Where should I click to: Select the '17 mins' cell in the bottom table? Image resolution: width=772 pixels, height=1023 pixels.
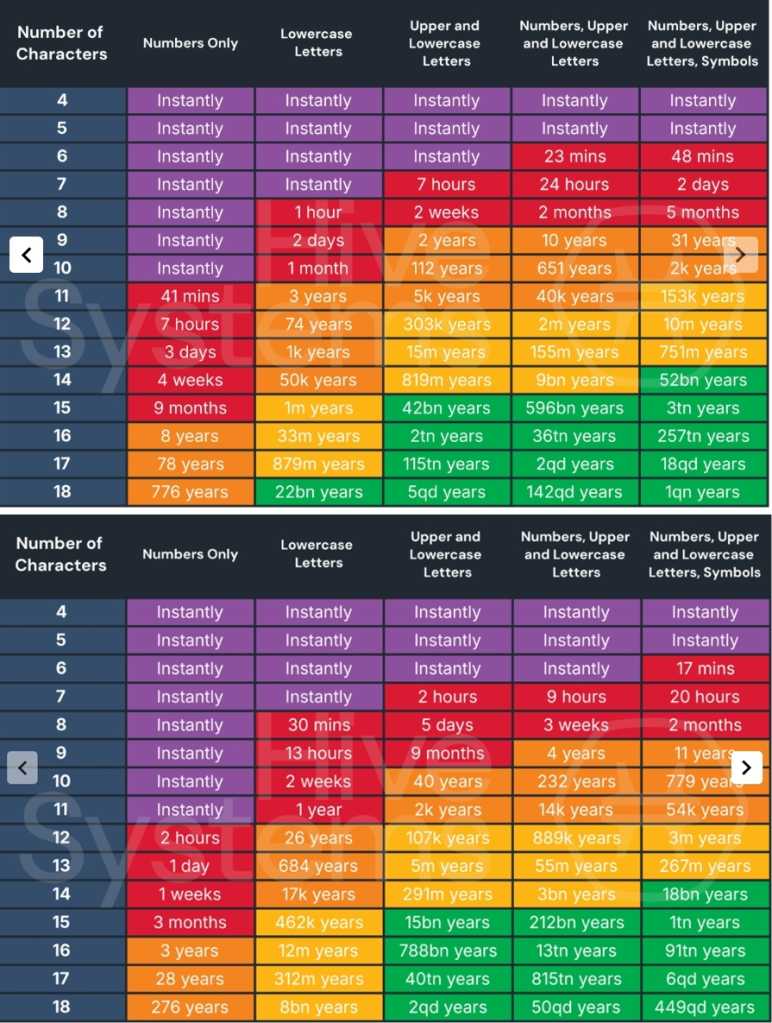point(704,668)
